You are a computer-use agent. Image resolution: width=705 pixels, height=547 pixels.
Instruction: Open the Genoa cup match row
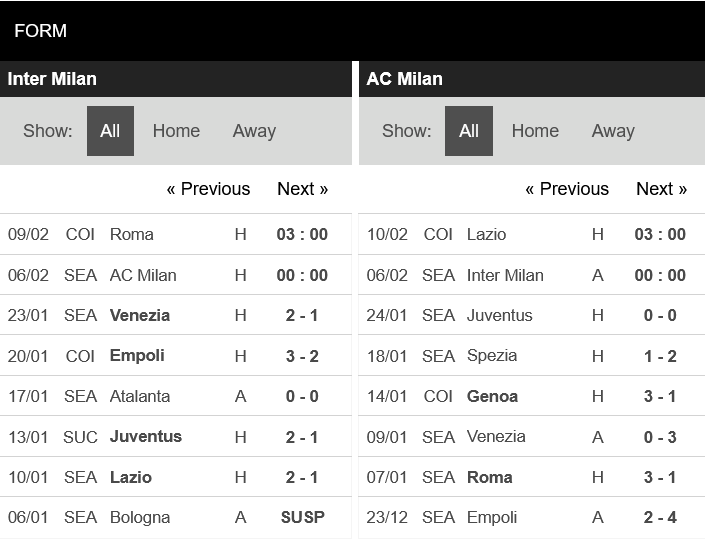coord(532,396)
